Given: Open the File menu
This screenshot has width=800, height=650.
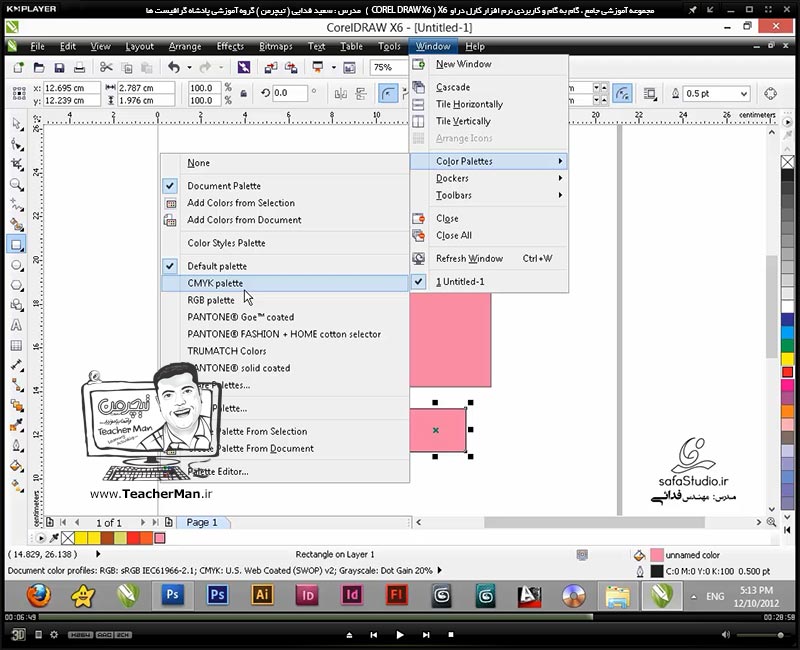Looking at the screenshot, I should pyautogui.click(x=37, y=46).
